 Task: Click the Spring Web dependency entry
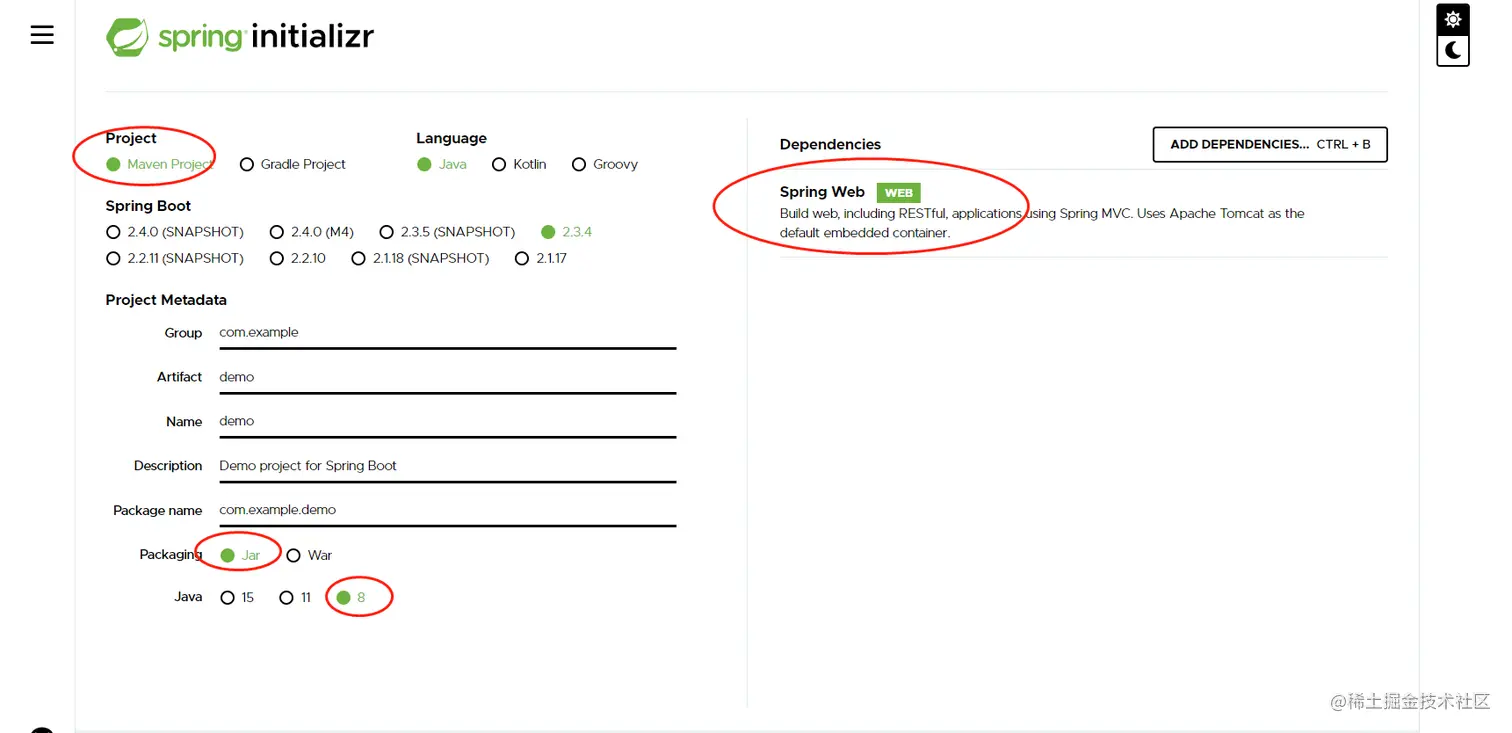1083,212
